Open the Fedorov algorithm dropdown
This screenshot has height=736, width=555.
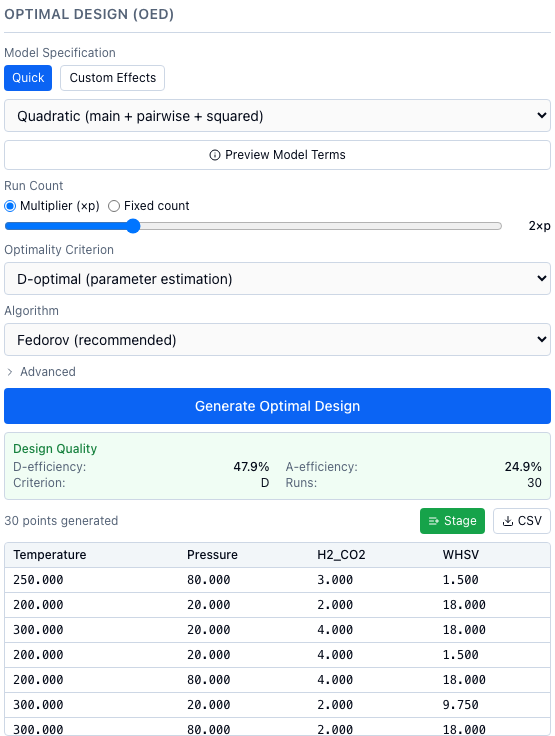point(278,339)
